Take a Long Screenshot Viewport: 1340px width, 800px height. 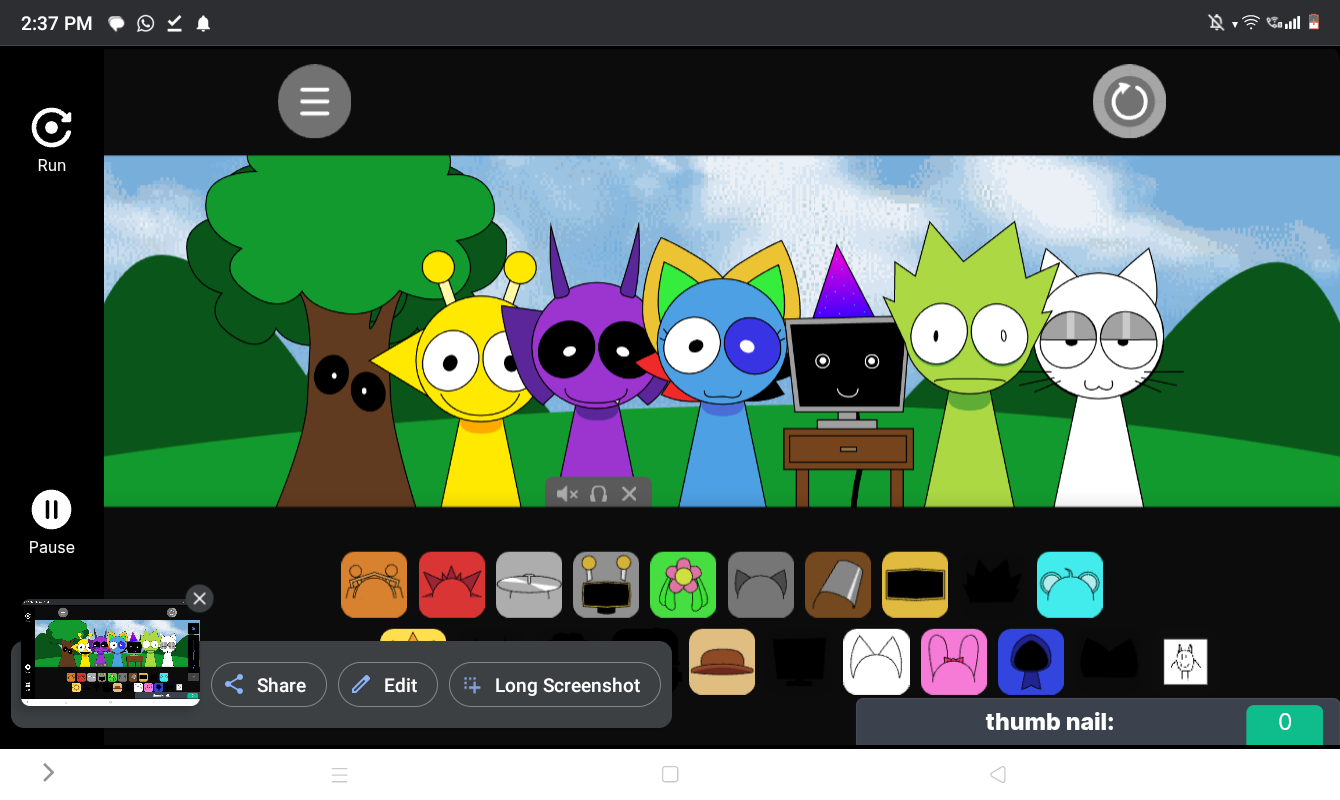coord(555,685)
